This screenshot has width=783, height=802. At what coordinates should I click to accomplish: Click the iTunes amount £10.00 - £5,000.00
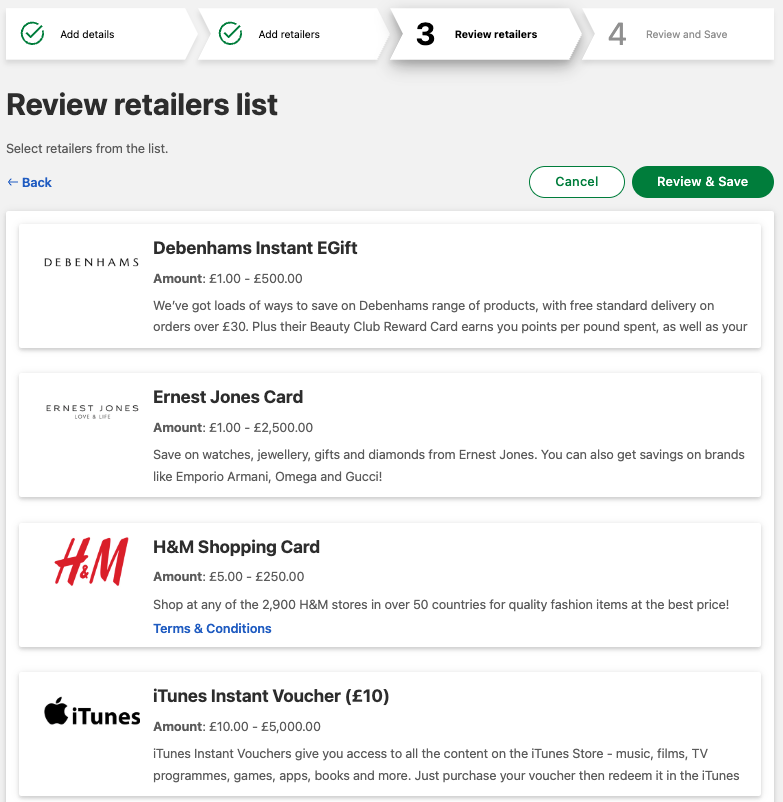[237, 727]
